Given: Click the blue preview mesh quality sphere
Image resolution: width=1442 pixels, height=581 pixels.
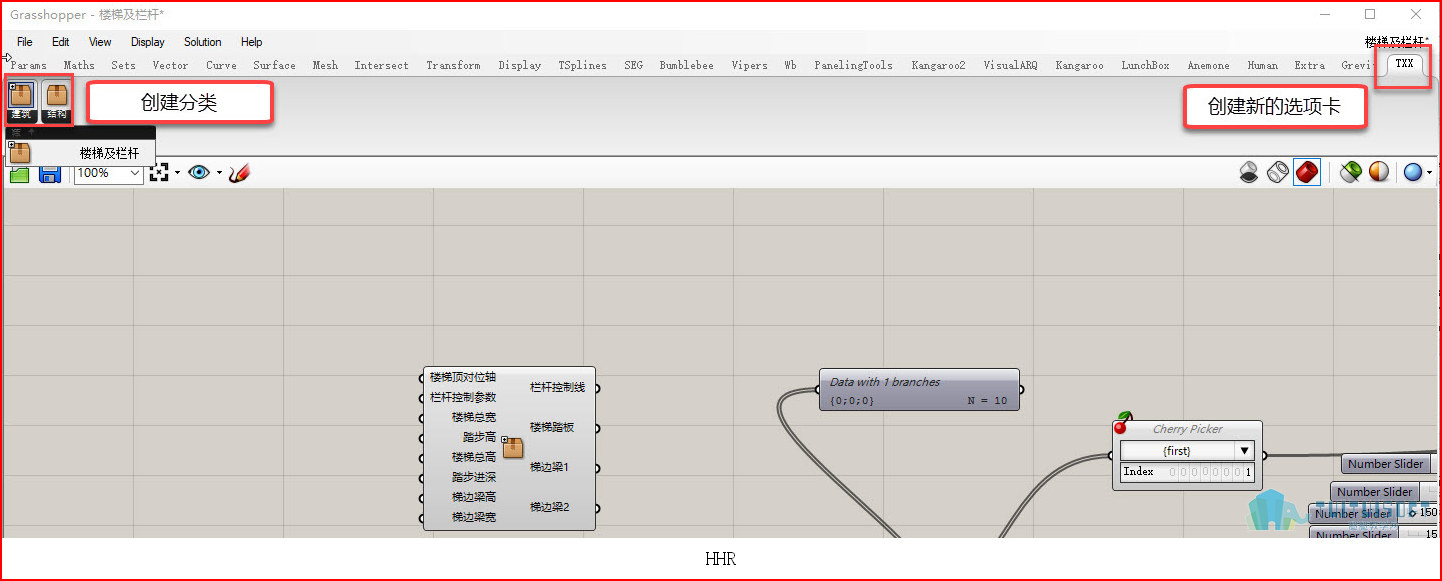Looking at the screenshot, I should point(1413,172).
